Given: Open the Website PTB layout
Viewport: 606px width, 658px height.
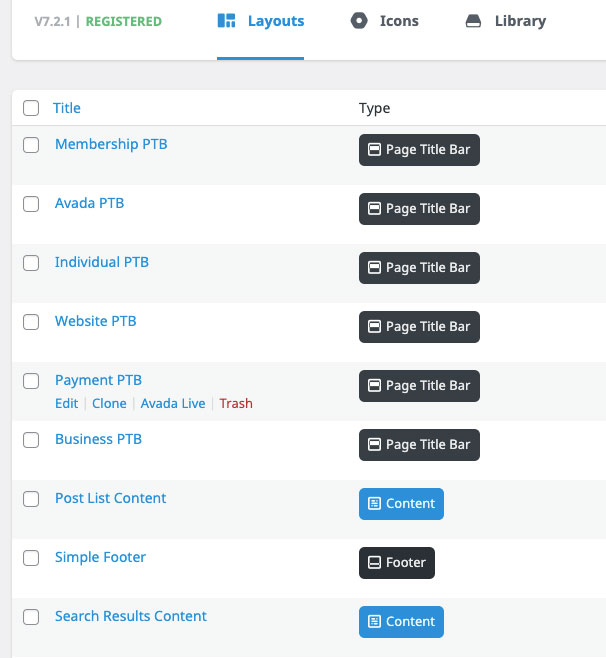Looking at the screenshot, I should (96, 321).
